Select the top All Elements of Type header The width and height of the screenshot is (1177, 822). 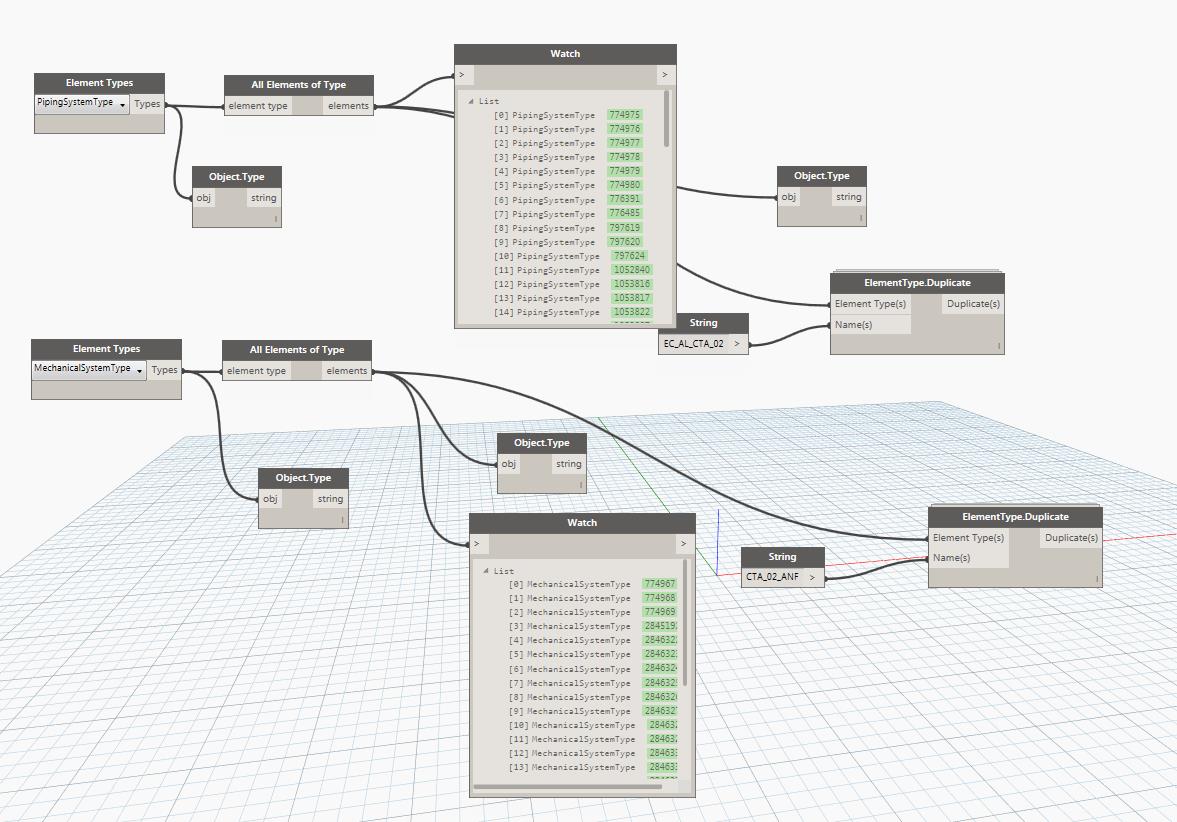(x=298, y=85)
